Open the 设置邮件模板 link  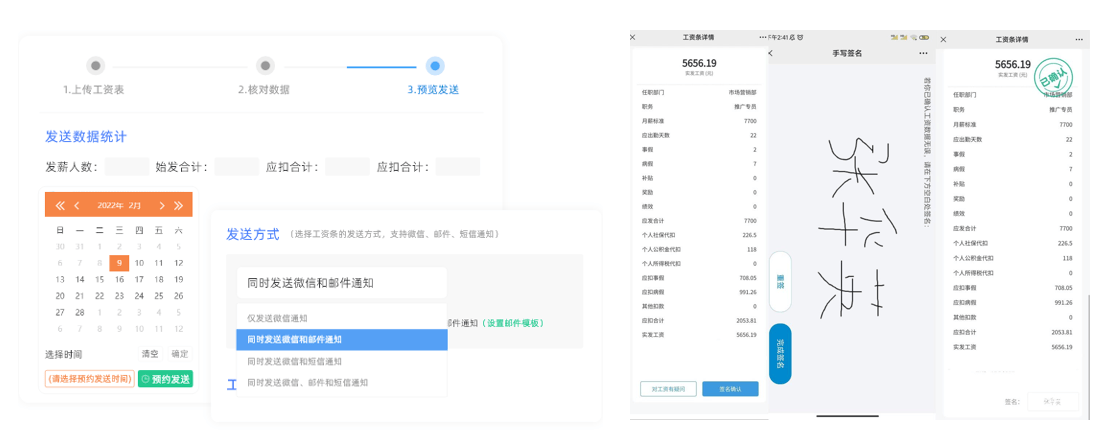pos(513,323)
